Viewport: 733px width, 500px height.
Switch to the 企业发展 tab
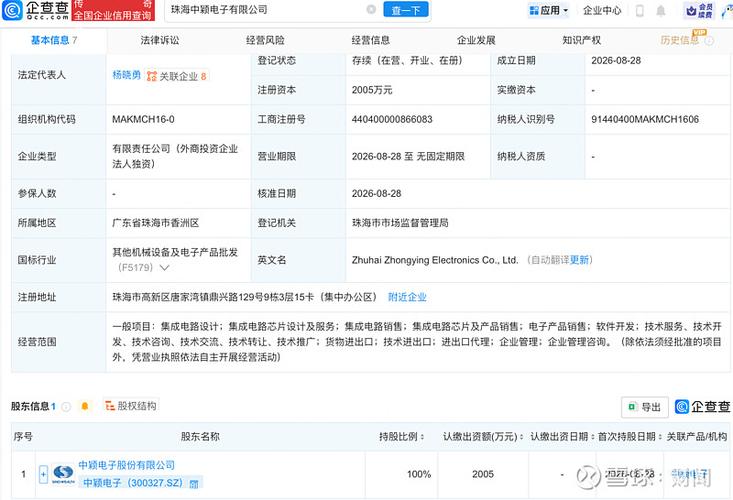[476, 40]
